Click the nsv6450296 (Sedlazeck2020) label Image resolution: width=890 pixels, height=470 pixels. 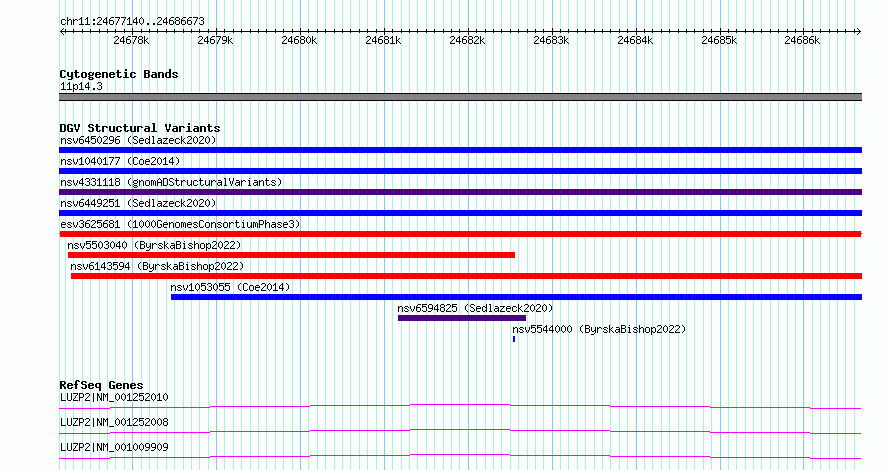point(138,140)
